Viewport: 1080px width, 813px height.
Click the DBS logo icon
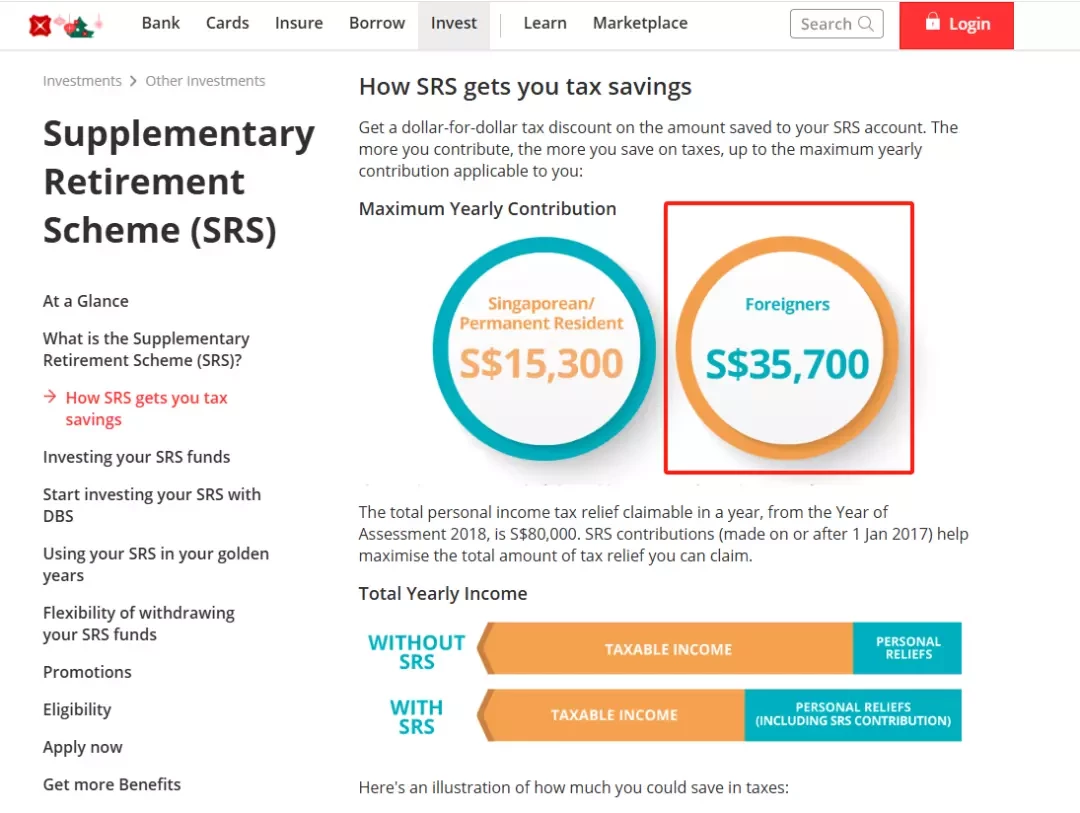(x=41, y=25)
